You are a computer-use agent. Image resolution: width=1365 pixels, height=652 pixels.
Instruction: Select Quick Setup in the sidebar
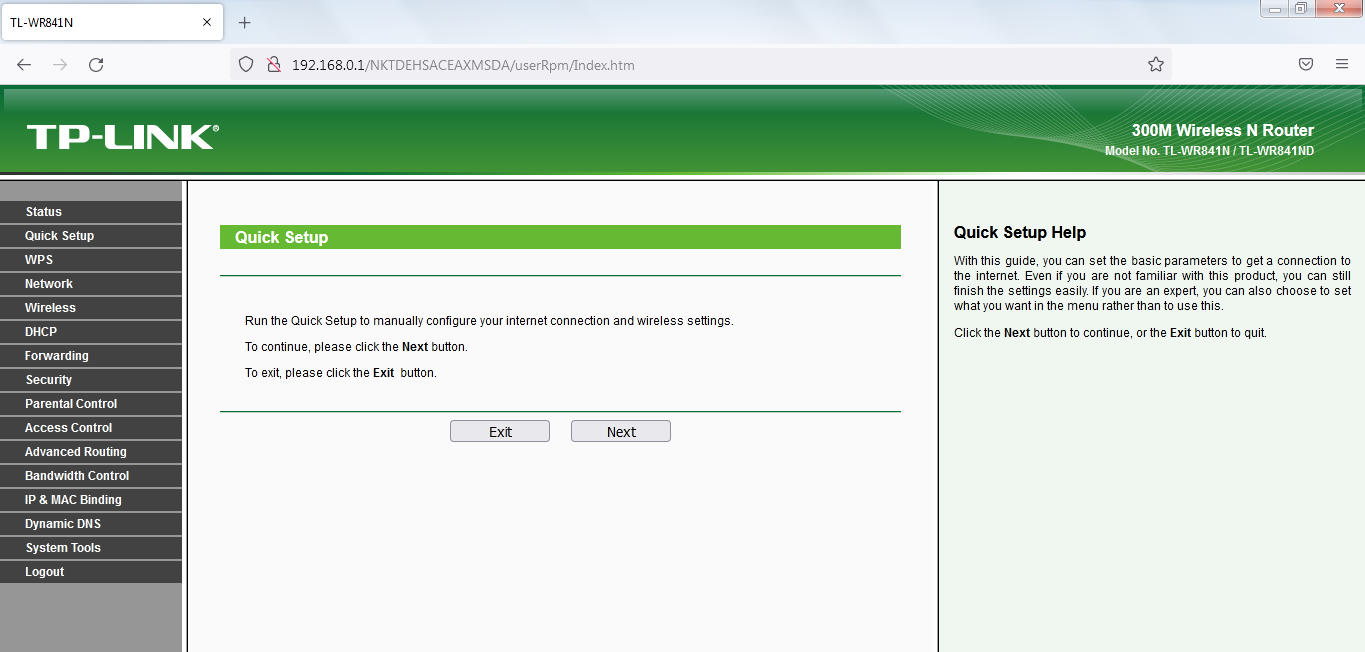pos(91,236)
